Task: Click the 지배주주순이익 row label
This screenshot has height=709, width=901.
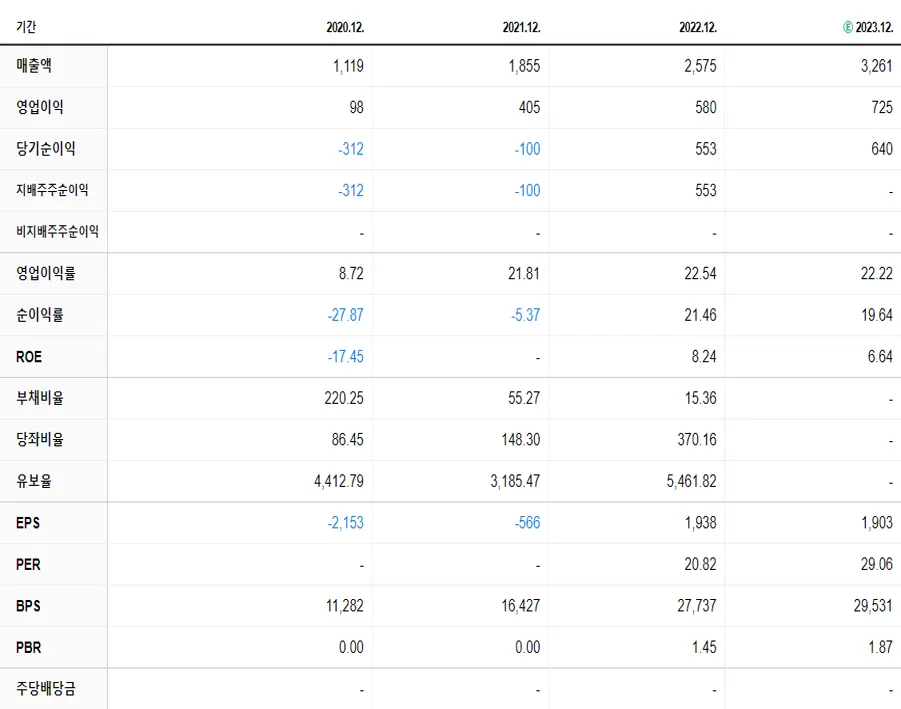Action: 52,190
